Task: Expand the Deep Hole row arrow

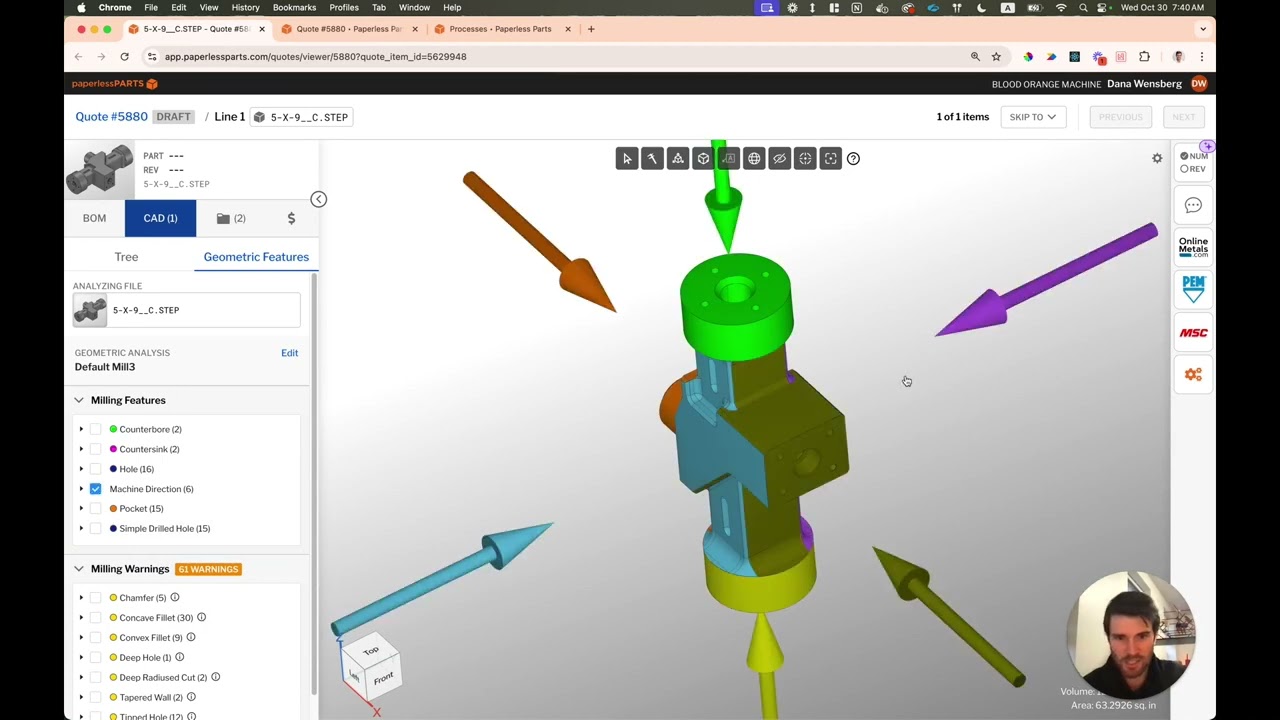Action: (x=81, y=657)
